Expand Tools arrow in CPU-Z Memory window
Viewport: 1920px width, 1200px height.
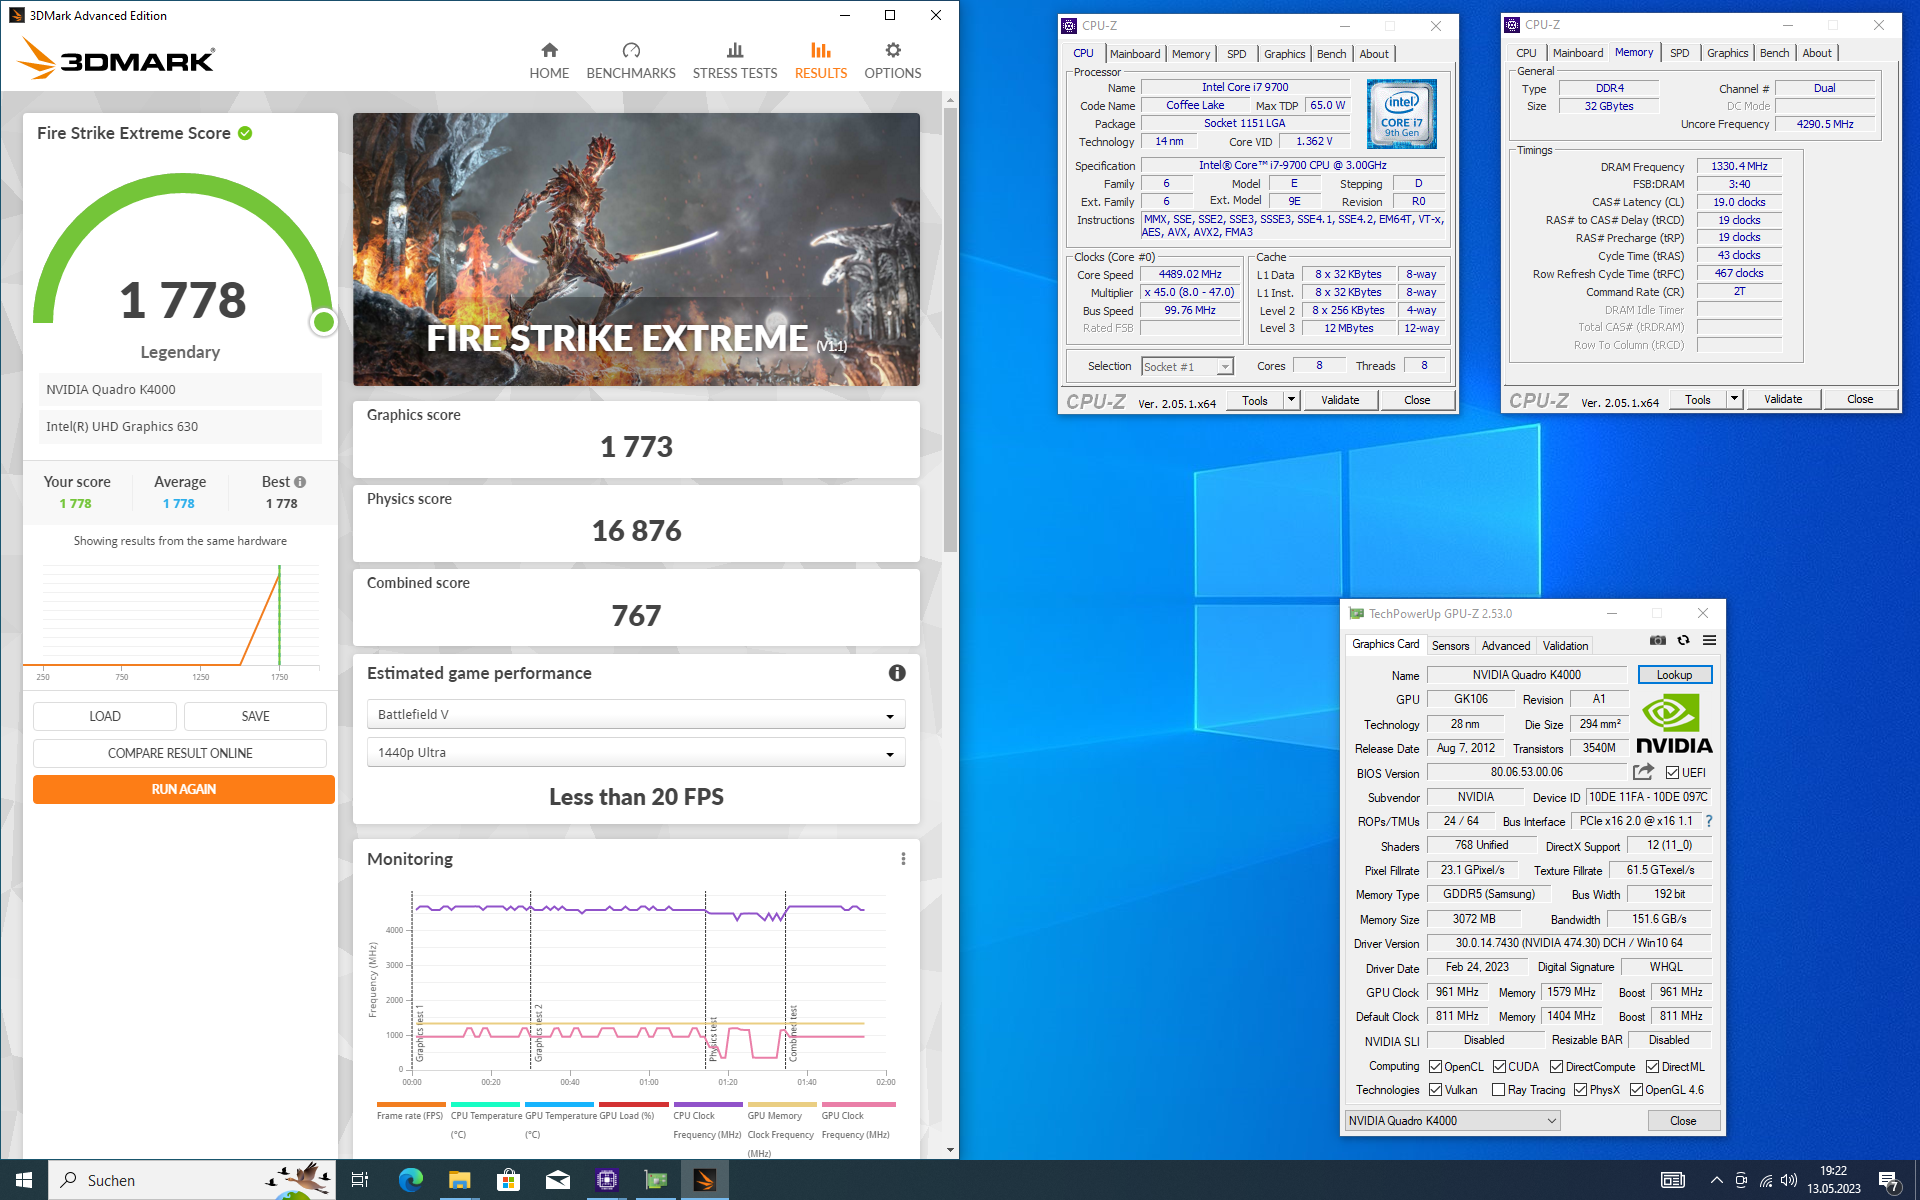pyautogui.click(x=1734, y=399)
